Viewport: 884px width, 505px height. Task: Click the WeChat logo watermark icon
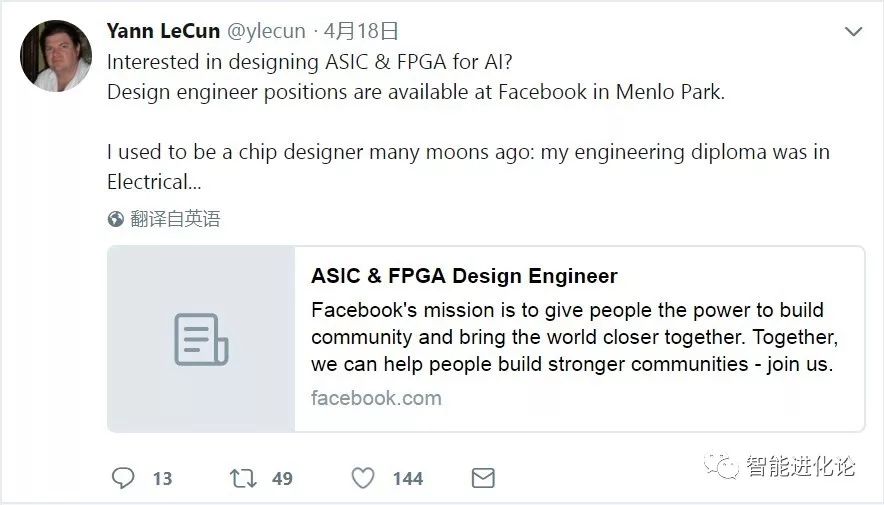[x=722, y=464]
